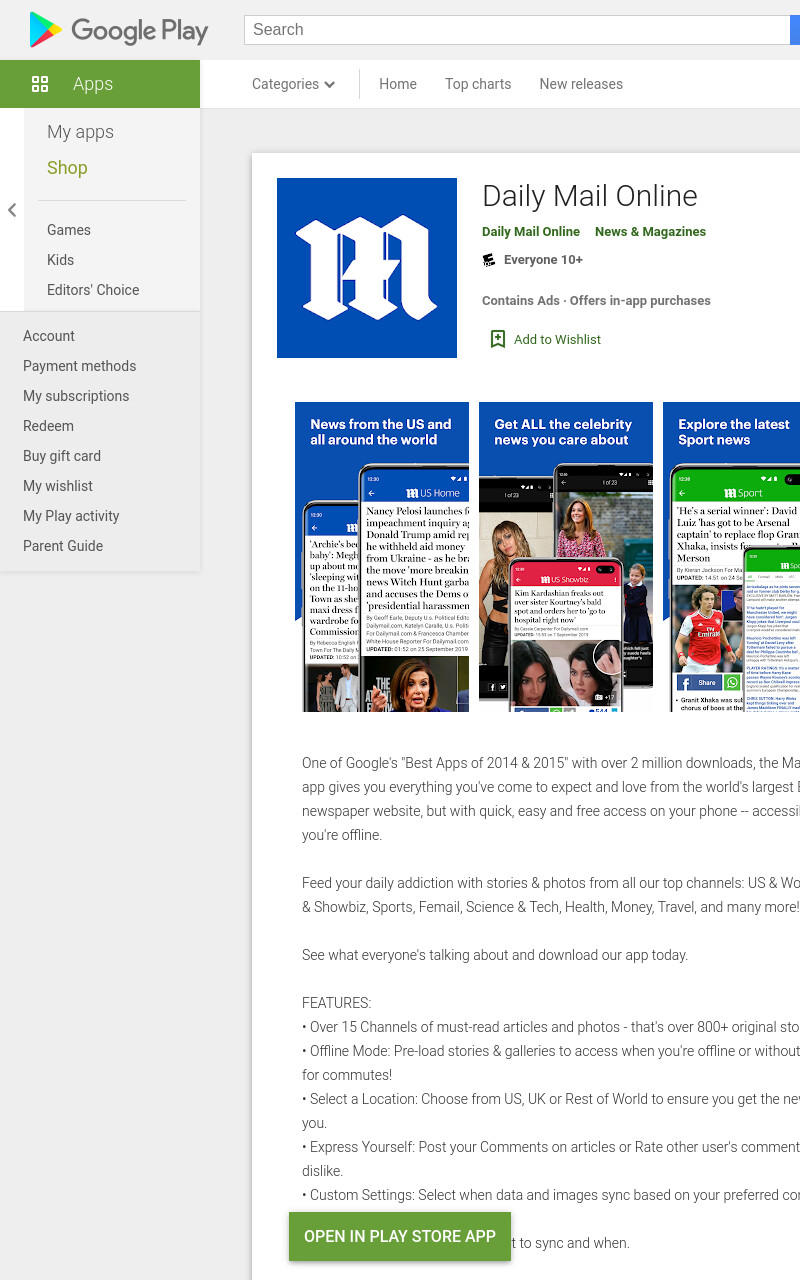Open My Play activity

coord(71,516)
